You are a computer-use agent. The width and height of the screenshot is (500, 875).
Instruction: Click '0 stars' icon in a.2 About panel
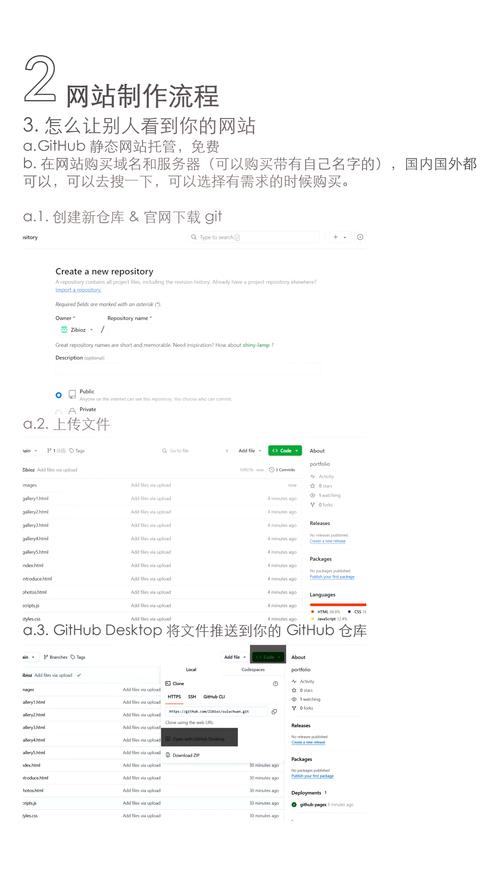pyautogui.click(x=312, y=486)
